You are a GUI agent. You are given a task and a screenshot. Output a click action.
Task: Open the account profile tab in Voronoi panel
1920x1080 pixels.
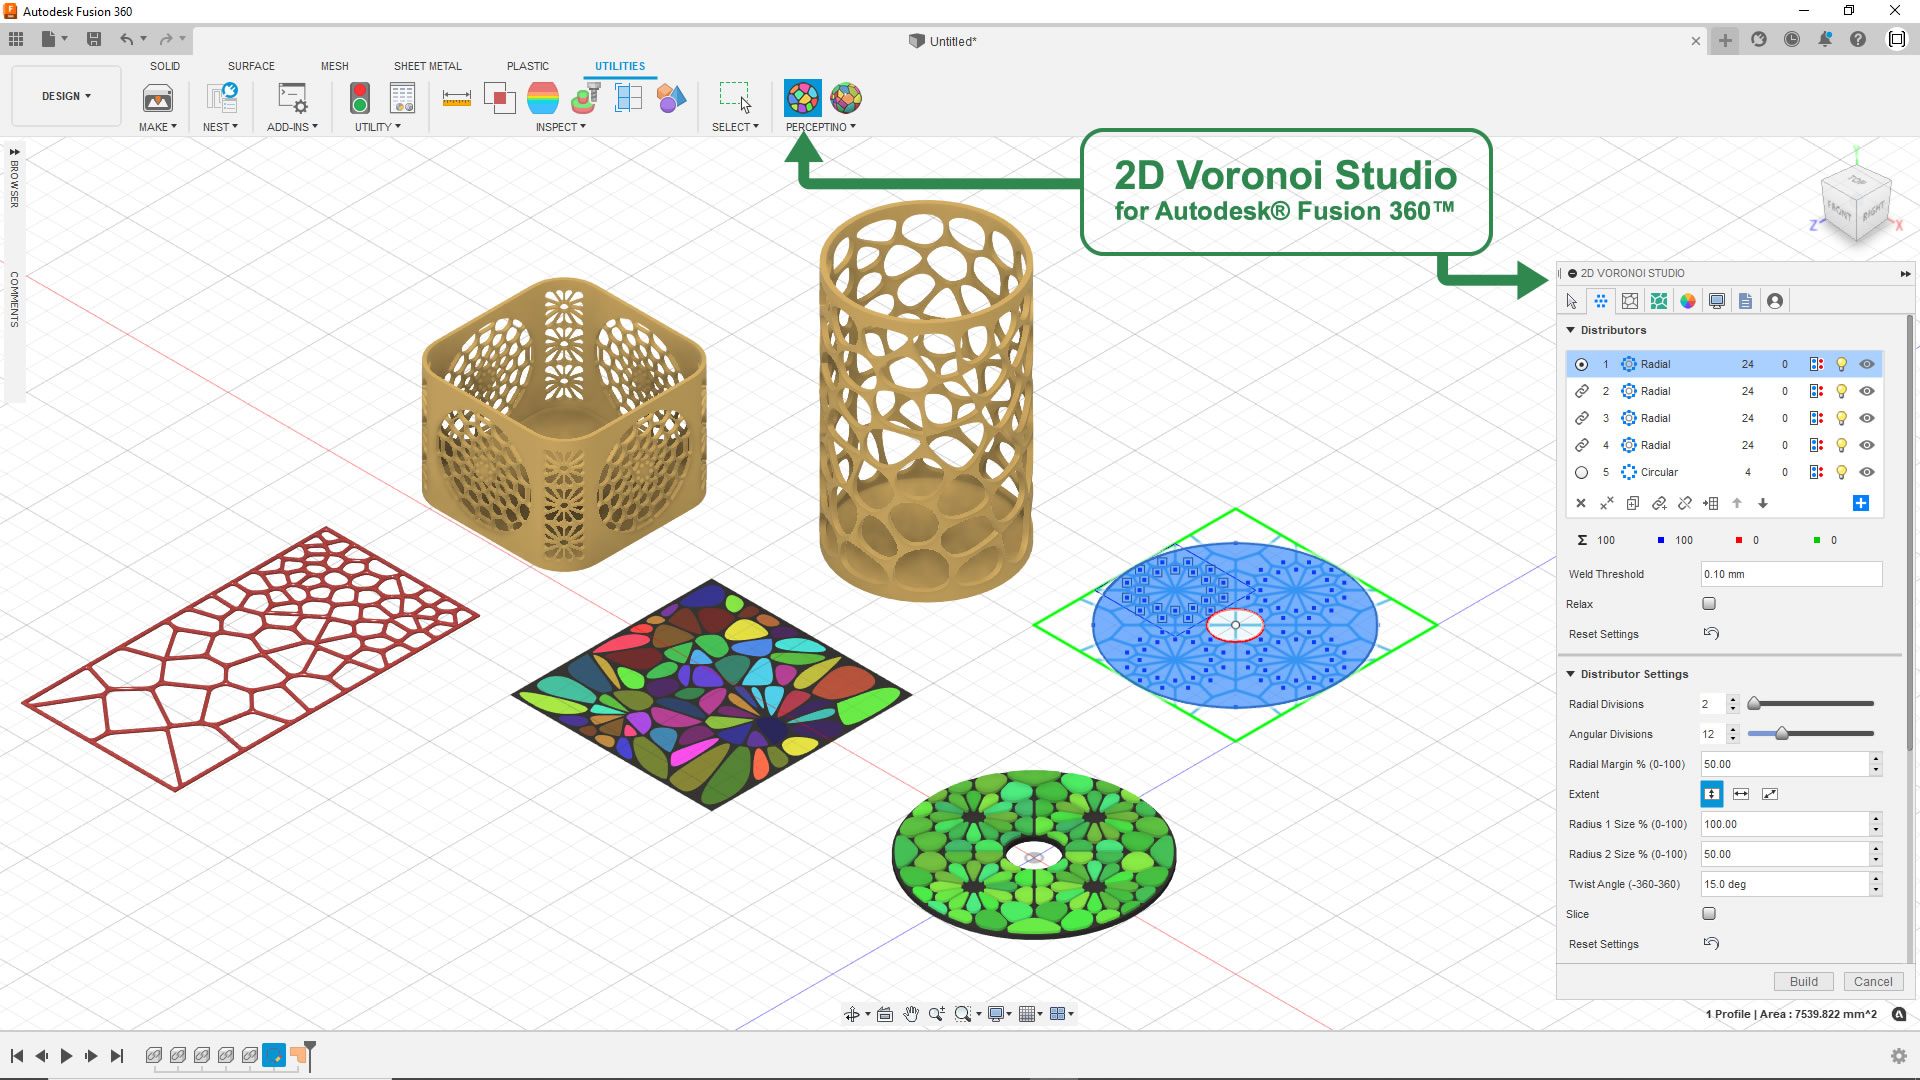(x=1775, y=301)
